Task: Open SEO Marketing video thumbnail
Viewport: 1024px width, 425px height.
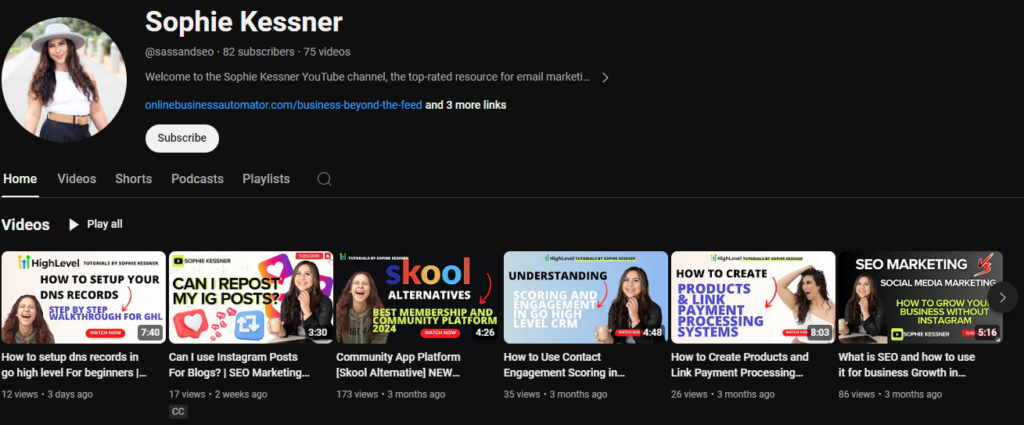Action: pos(920,297)
